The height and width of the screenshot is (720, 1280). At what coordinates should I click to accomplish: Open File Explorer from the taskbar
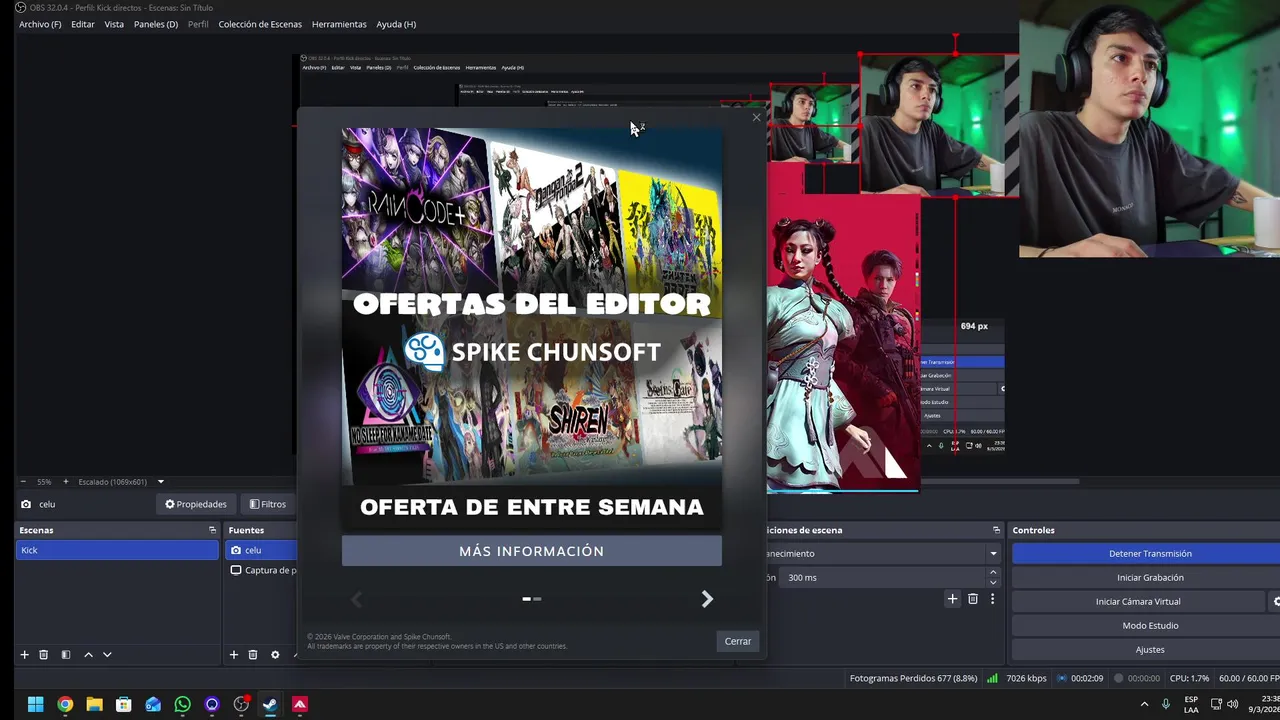(94, 704)
